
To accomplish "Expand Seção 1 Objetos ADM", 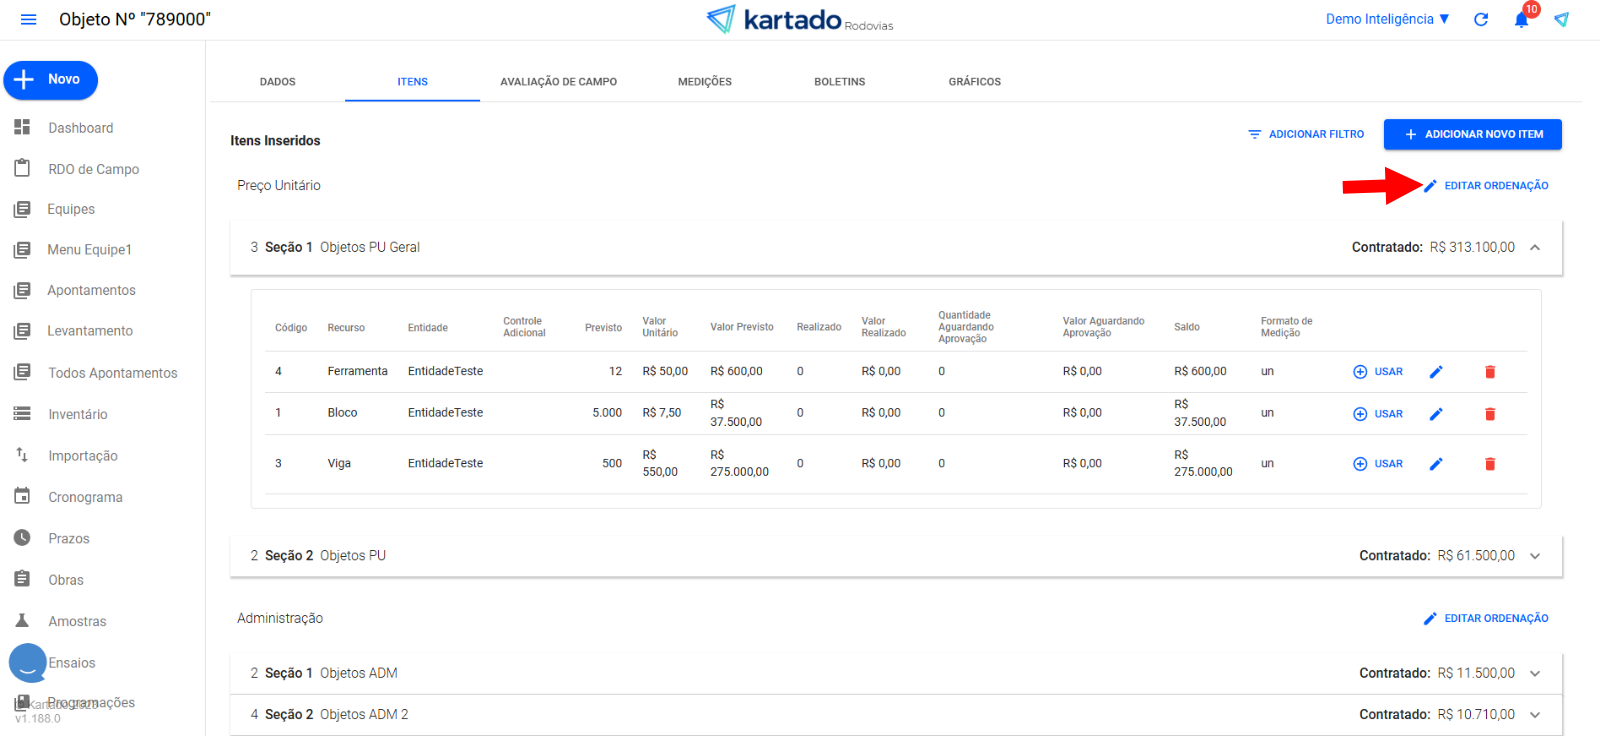I will 1535,674.
